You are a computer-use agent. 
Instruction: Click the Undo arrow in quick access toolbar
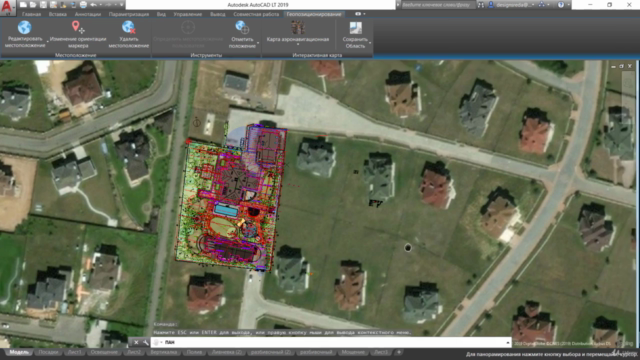(93, 5)
